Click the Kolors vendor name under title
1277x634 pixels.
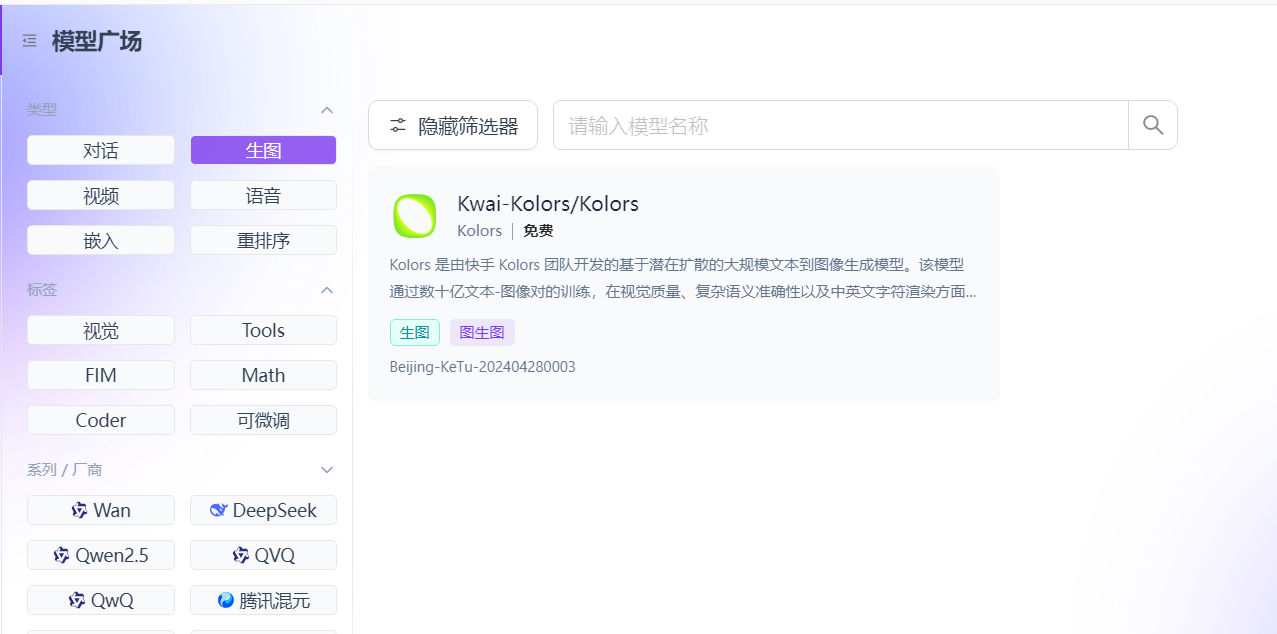point(480,231)
